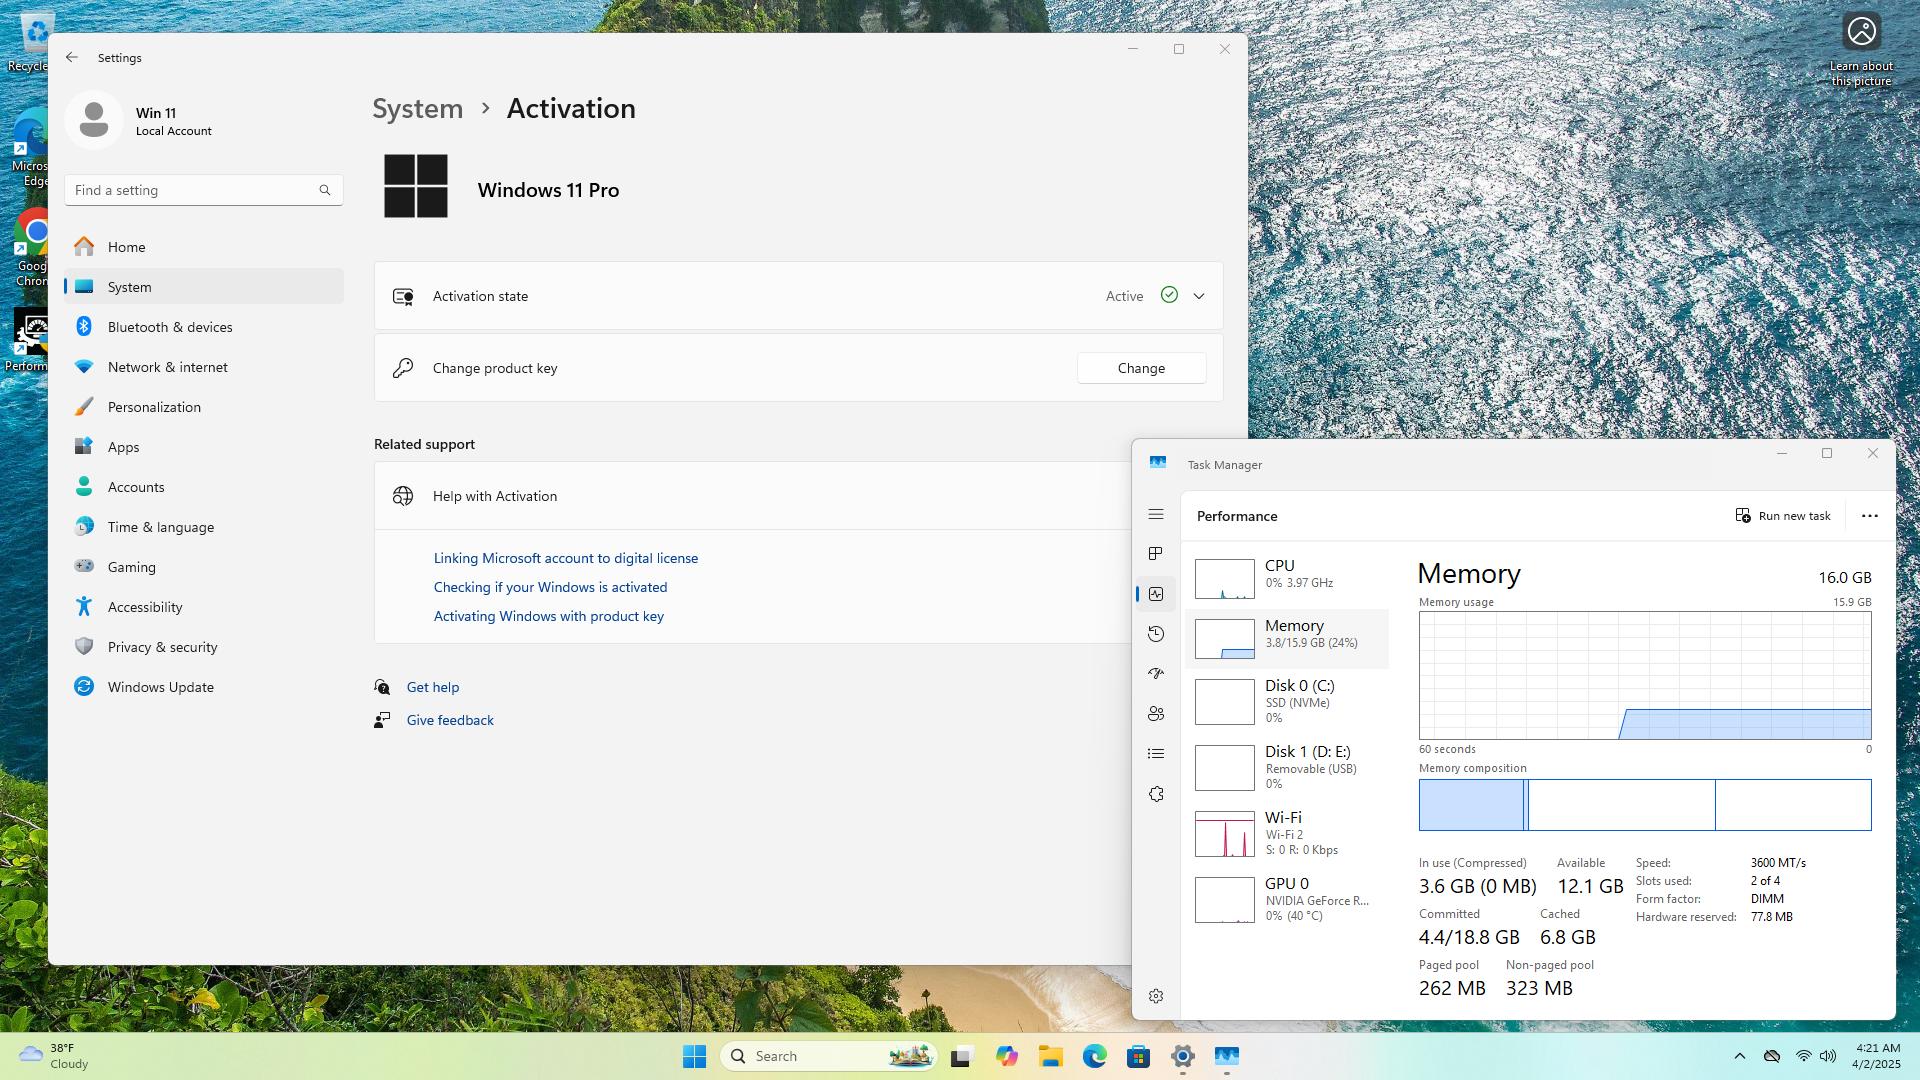Select System in Settings sidebar
The width and height of the screenshot is (1920, 1080).
(204, 287)
